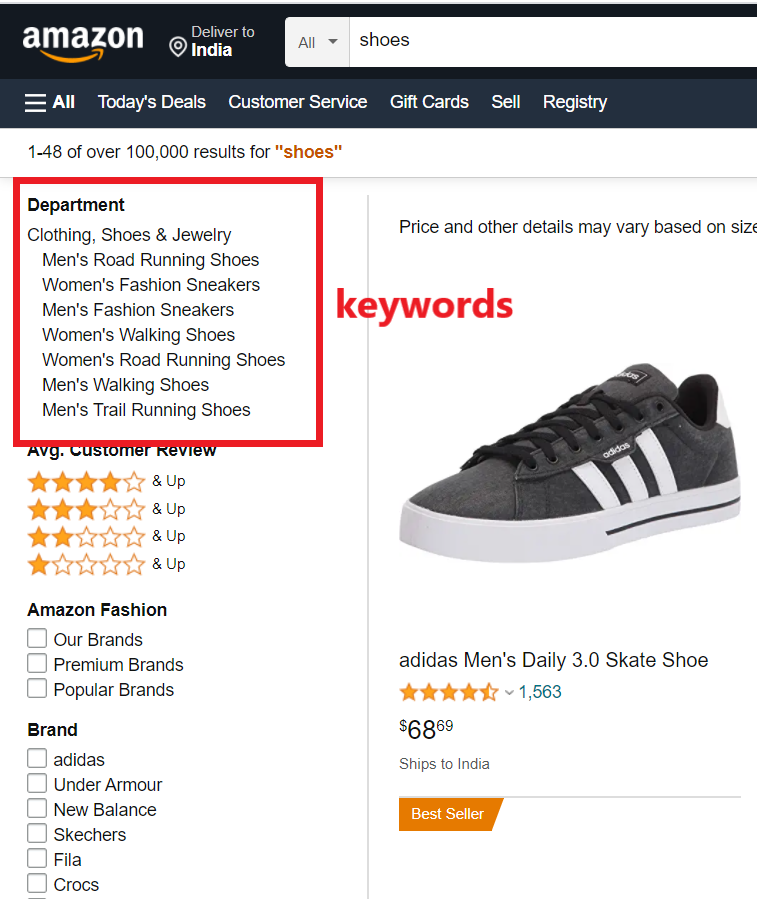Open Gift Cards in navigation bar
757x899 pixels.
pos(429,102)
